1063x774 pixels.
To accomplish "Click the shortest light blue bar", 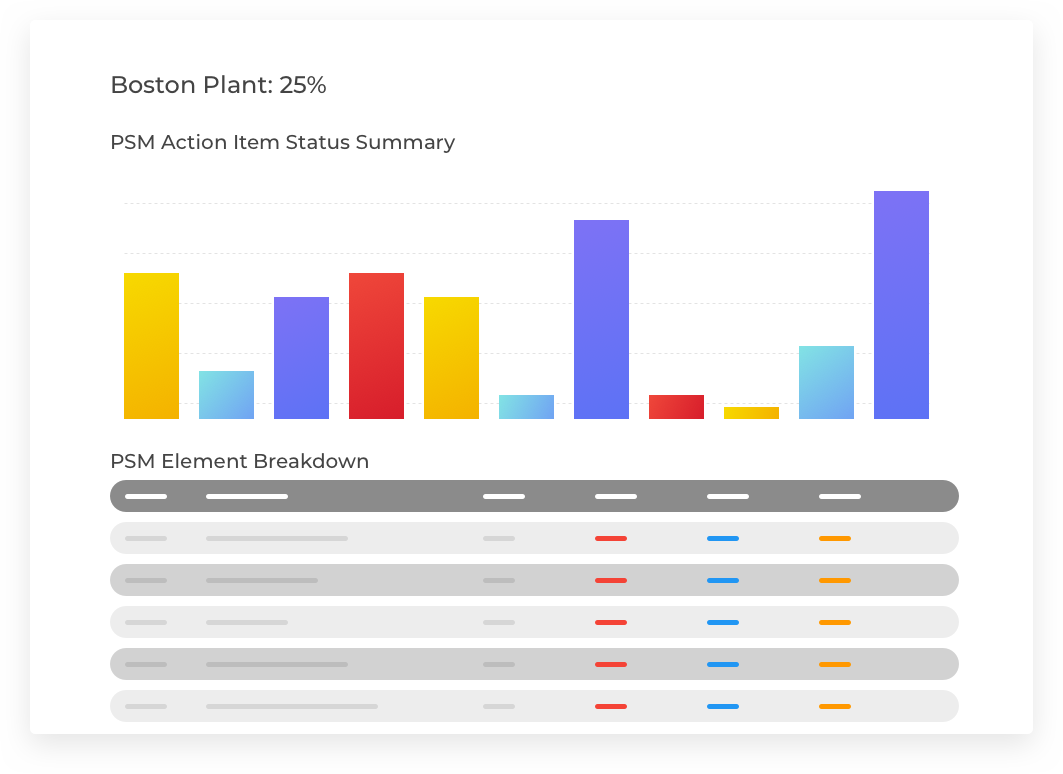I will coord(526,407).
